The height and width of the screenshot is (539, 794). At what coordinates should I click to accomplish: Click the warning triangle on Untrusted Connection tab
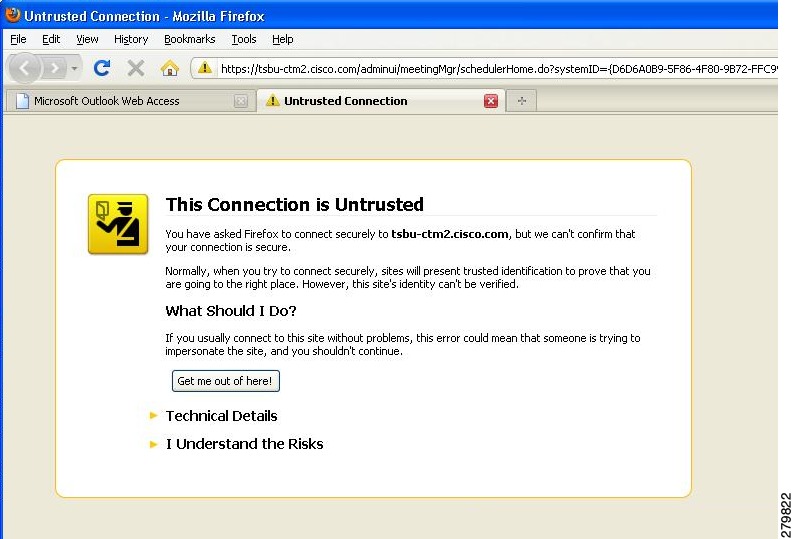coord(272,100)
